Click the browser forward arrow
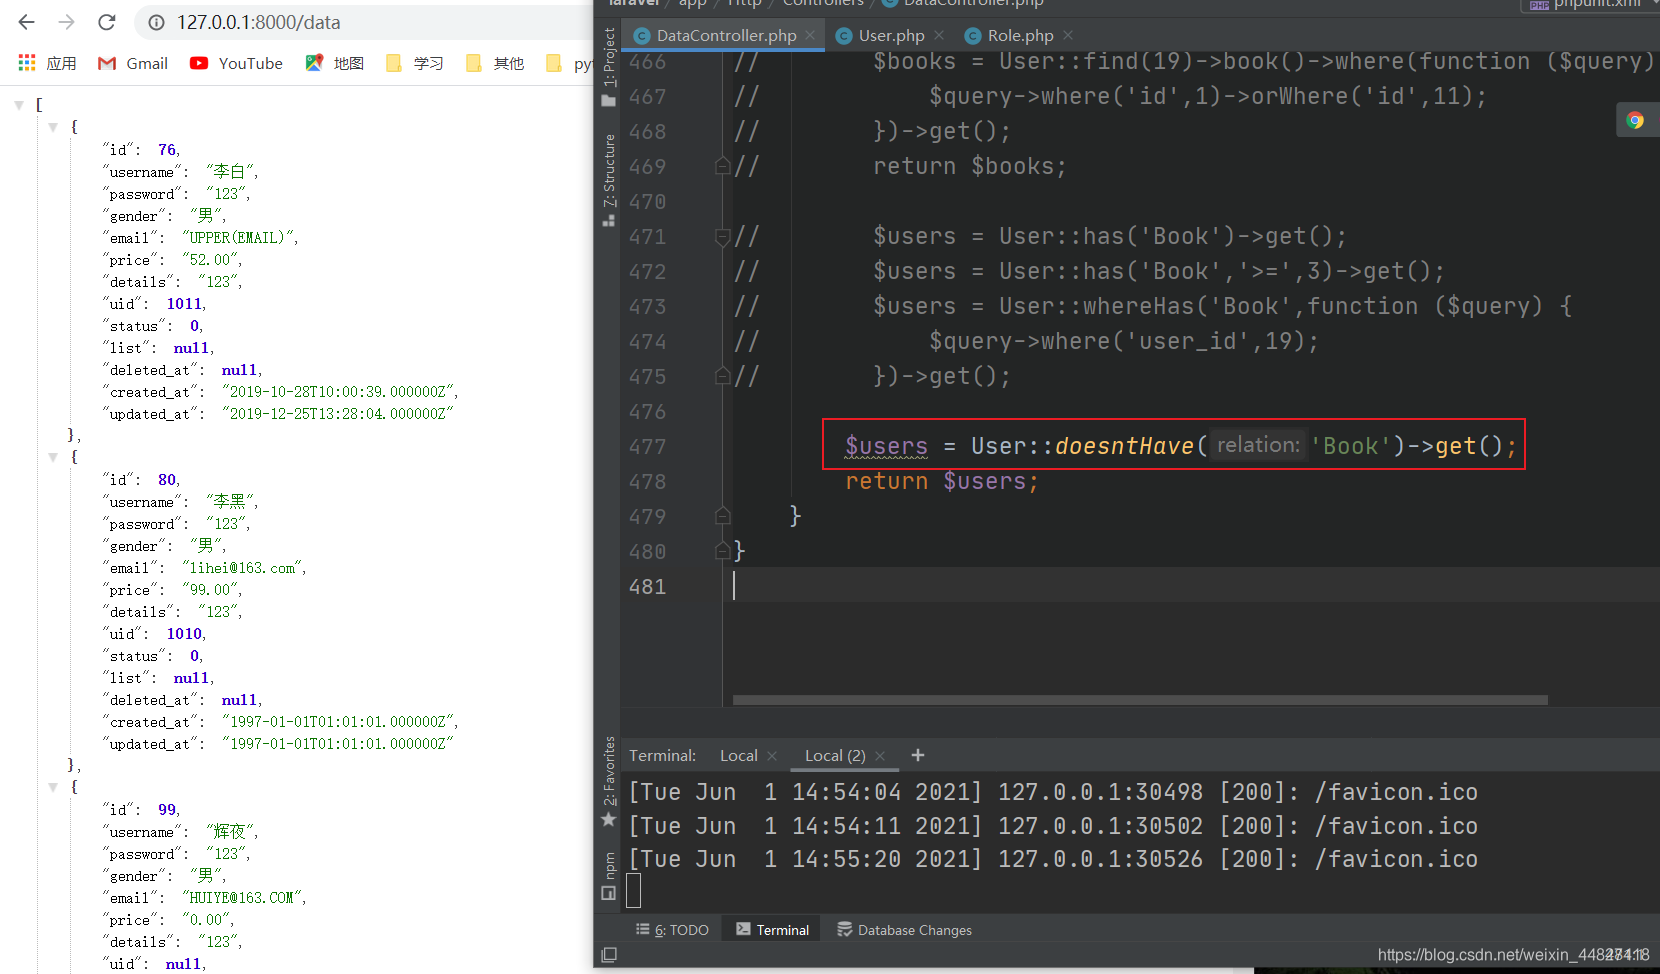 coord(67,22)
